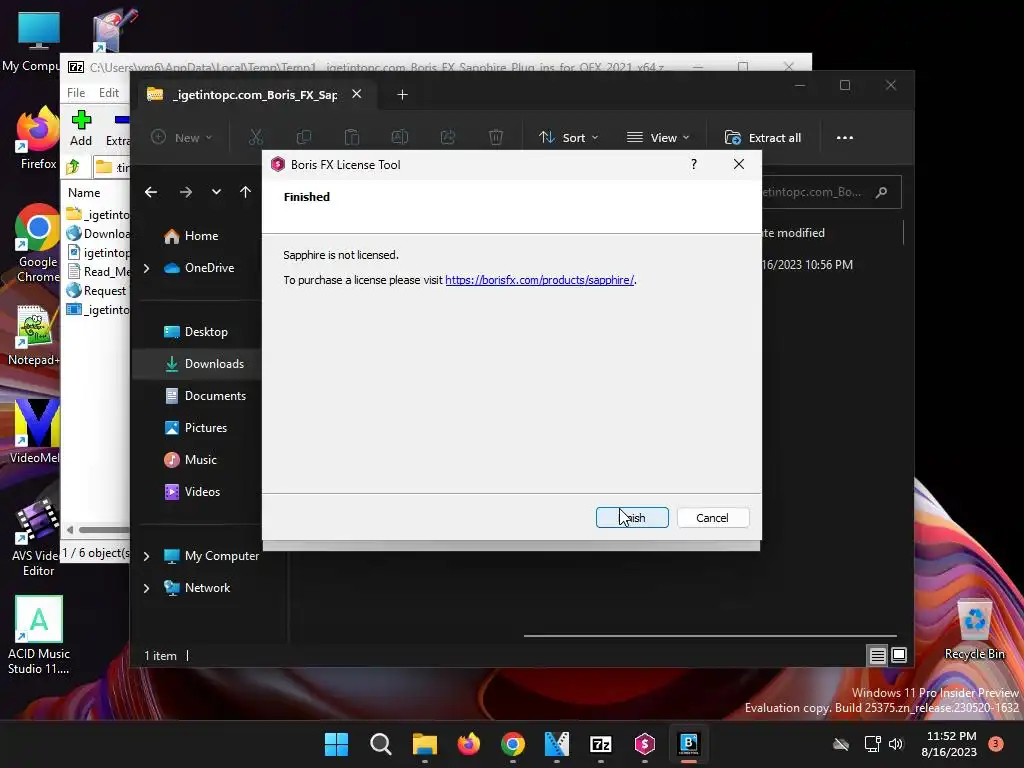Image resolution: width=1024 pixels, height=768 pixels.
Task: Open Pictures in Explorer sidebar
Action: click(196, 428)
